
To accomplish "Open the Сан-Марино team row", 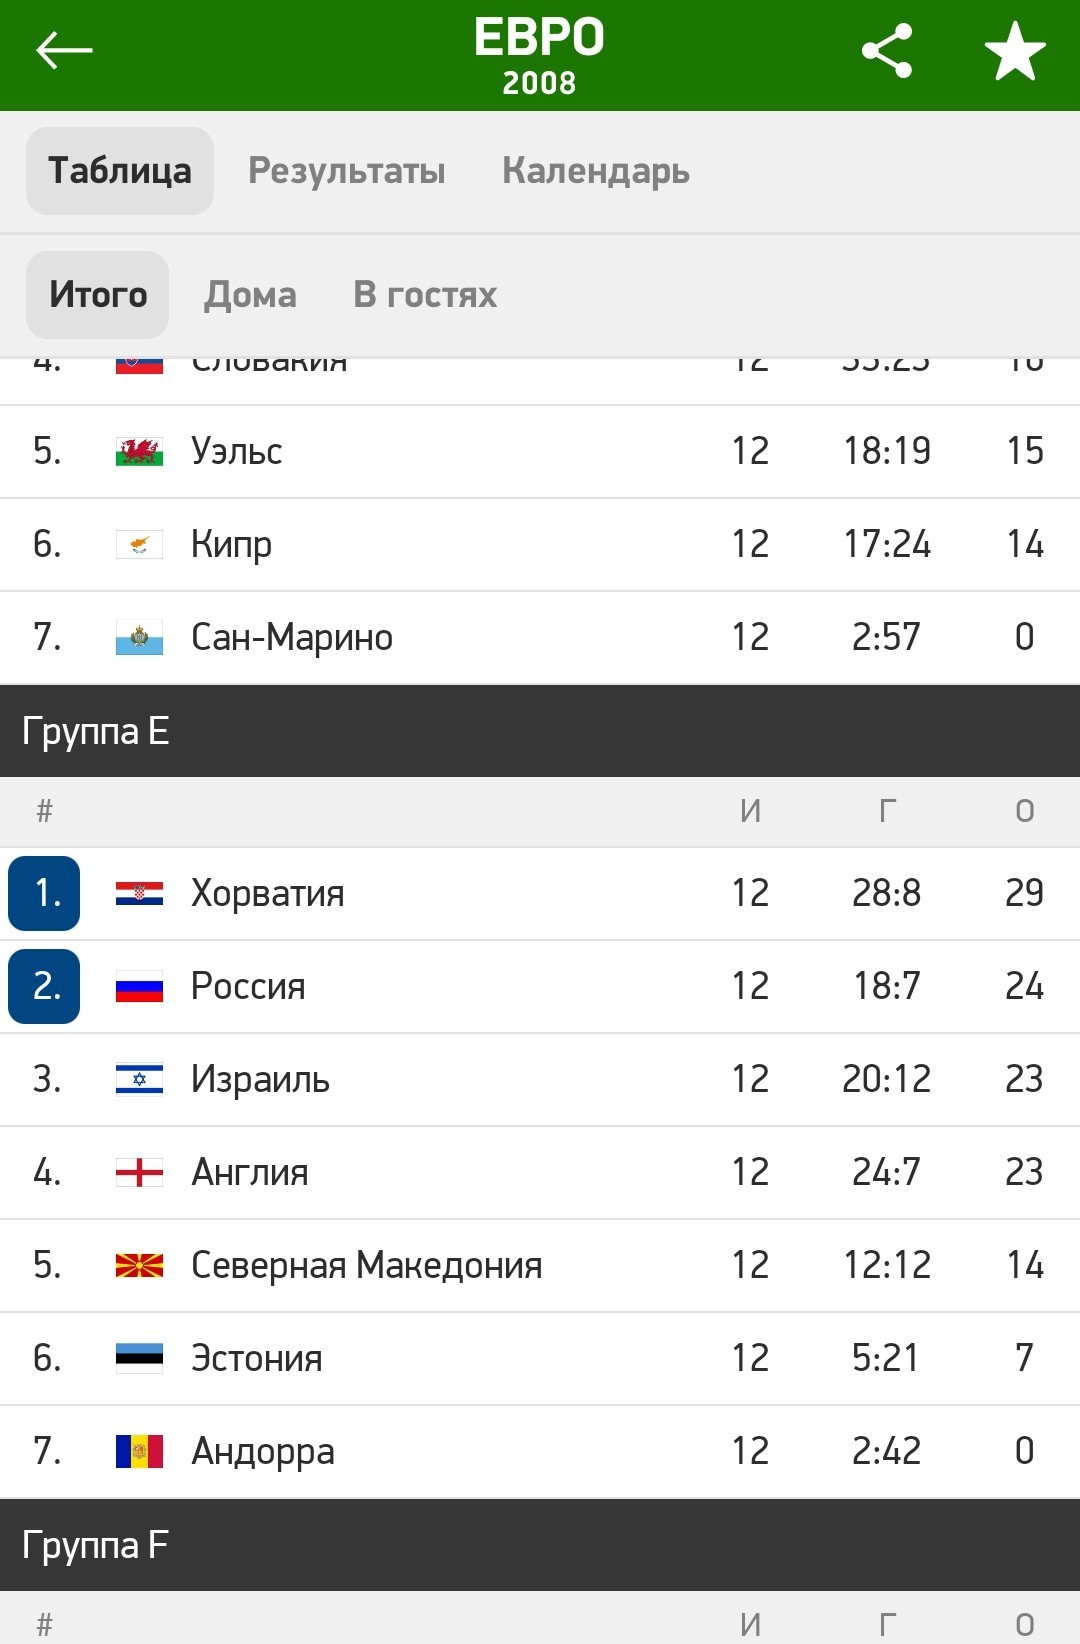I will 540,638.
